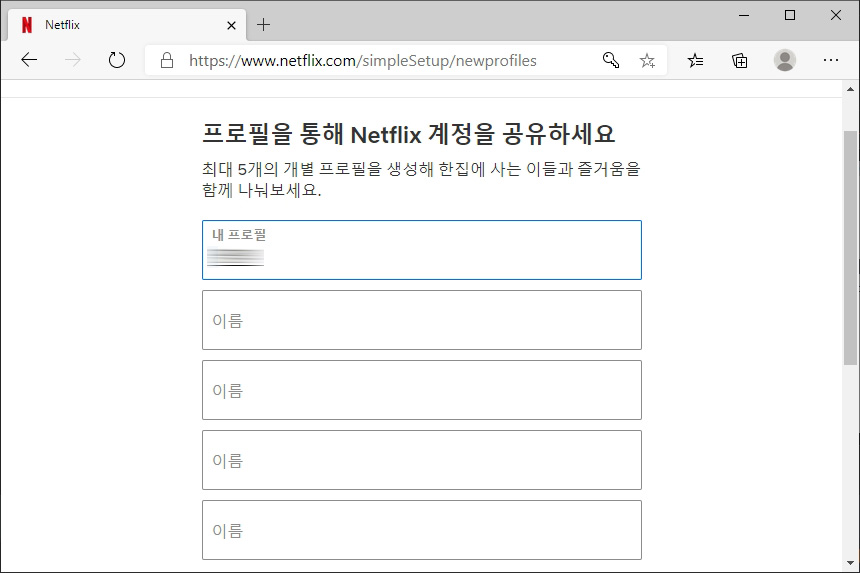Screen dimensions: 860x573
Task: Click the fourth empty 이름 field
Action: click(x=422, y=530)
